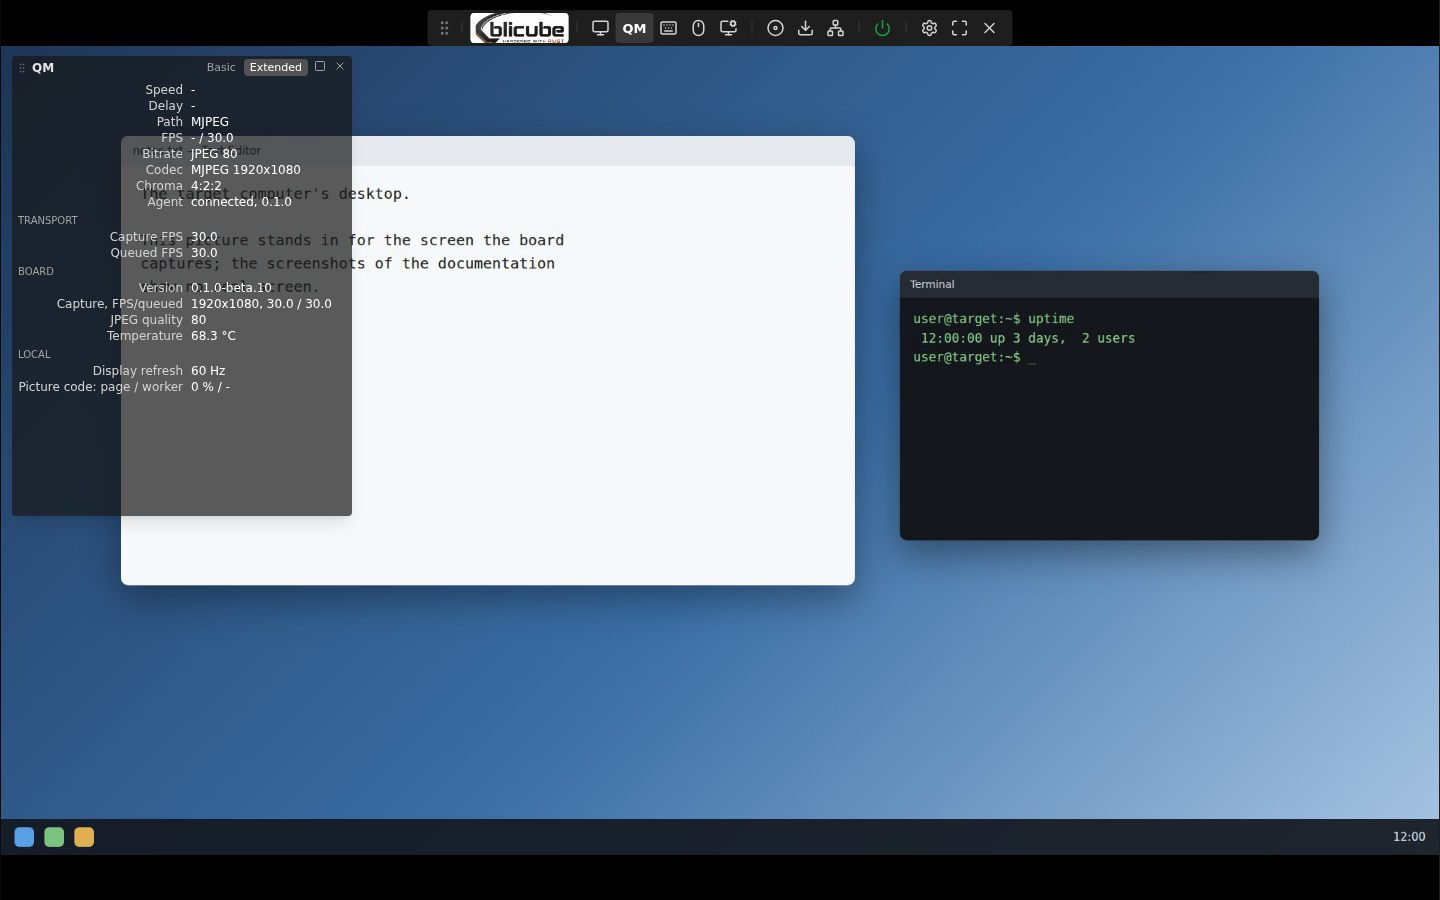Click the 12:00 taskbar clock
Image resolution: width=1440 pixels, height=900 pixels.
point(1409,837)
